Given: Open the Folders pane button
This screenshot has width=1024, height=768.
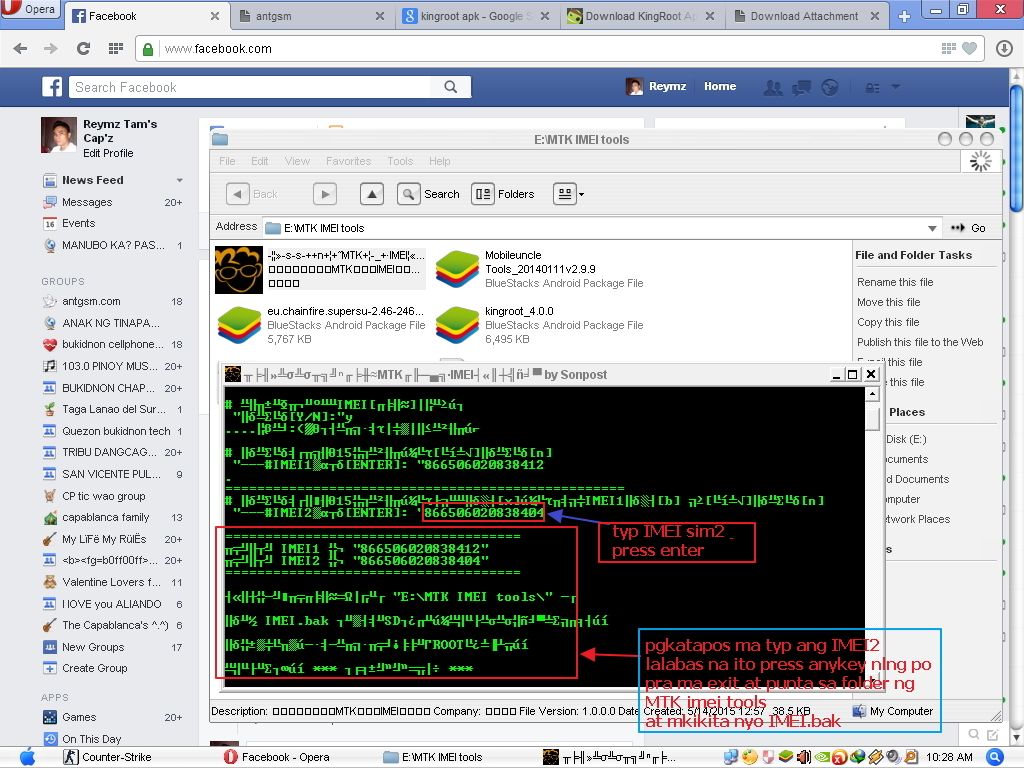Looking at the screenshot, I should pos(503,194).
